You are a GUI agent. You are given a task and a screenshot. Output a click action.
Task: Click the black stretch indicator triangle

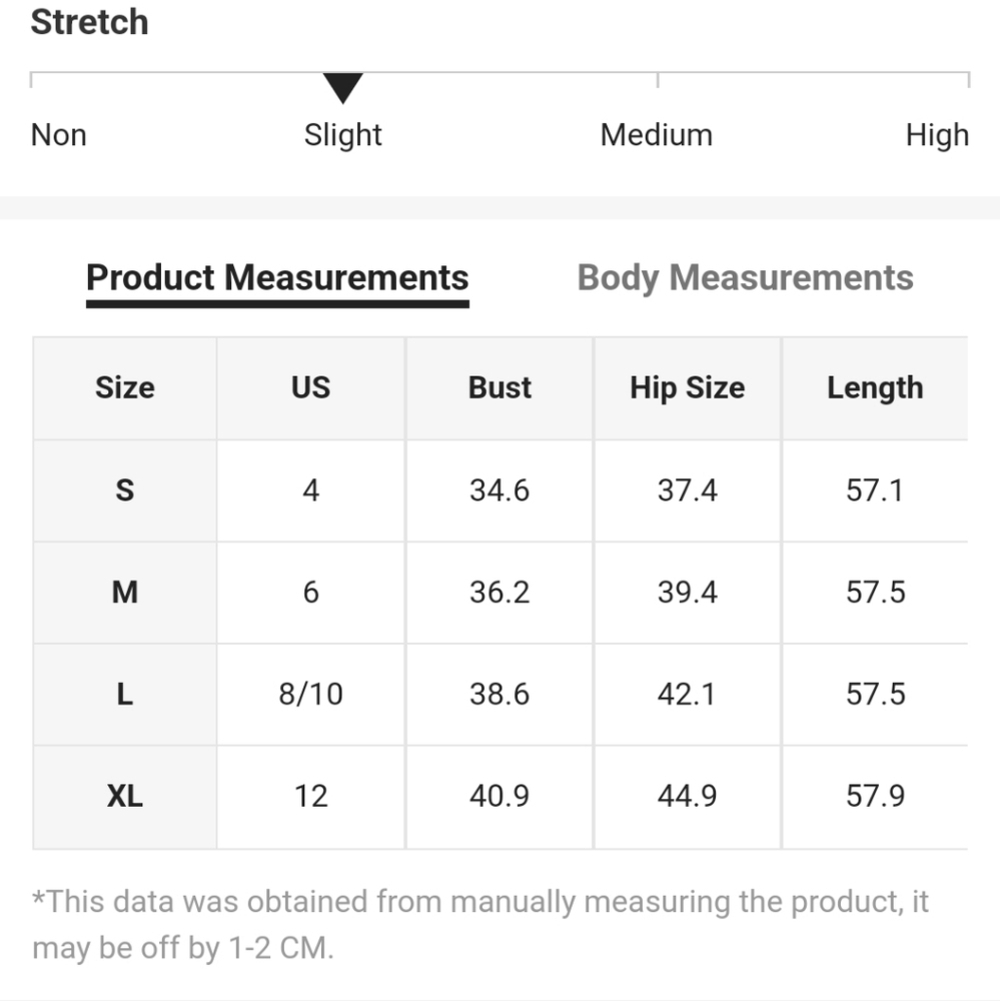pos(343,87)
